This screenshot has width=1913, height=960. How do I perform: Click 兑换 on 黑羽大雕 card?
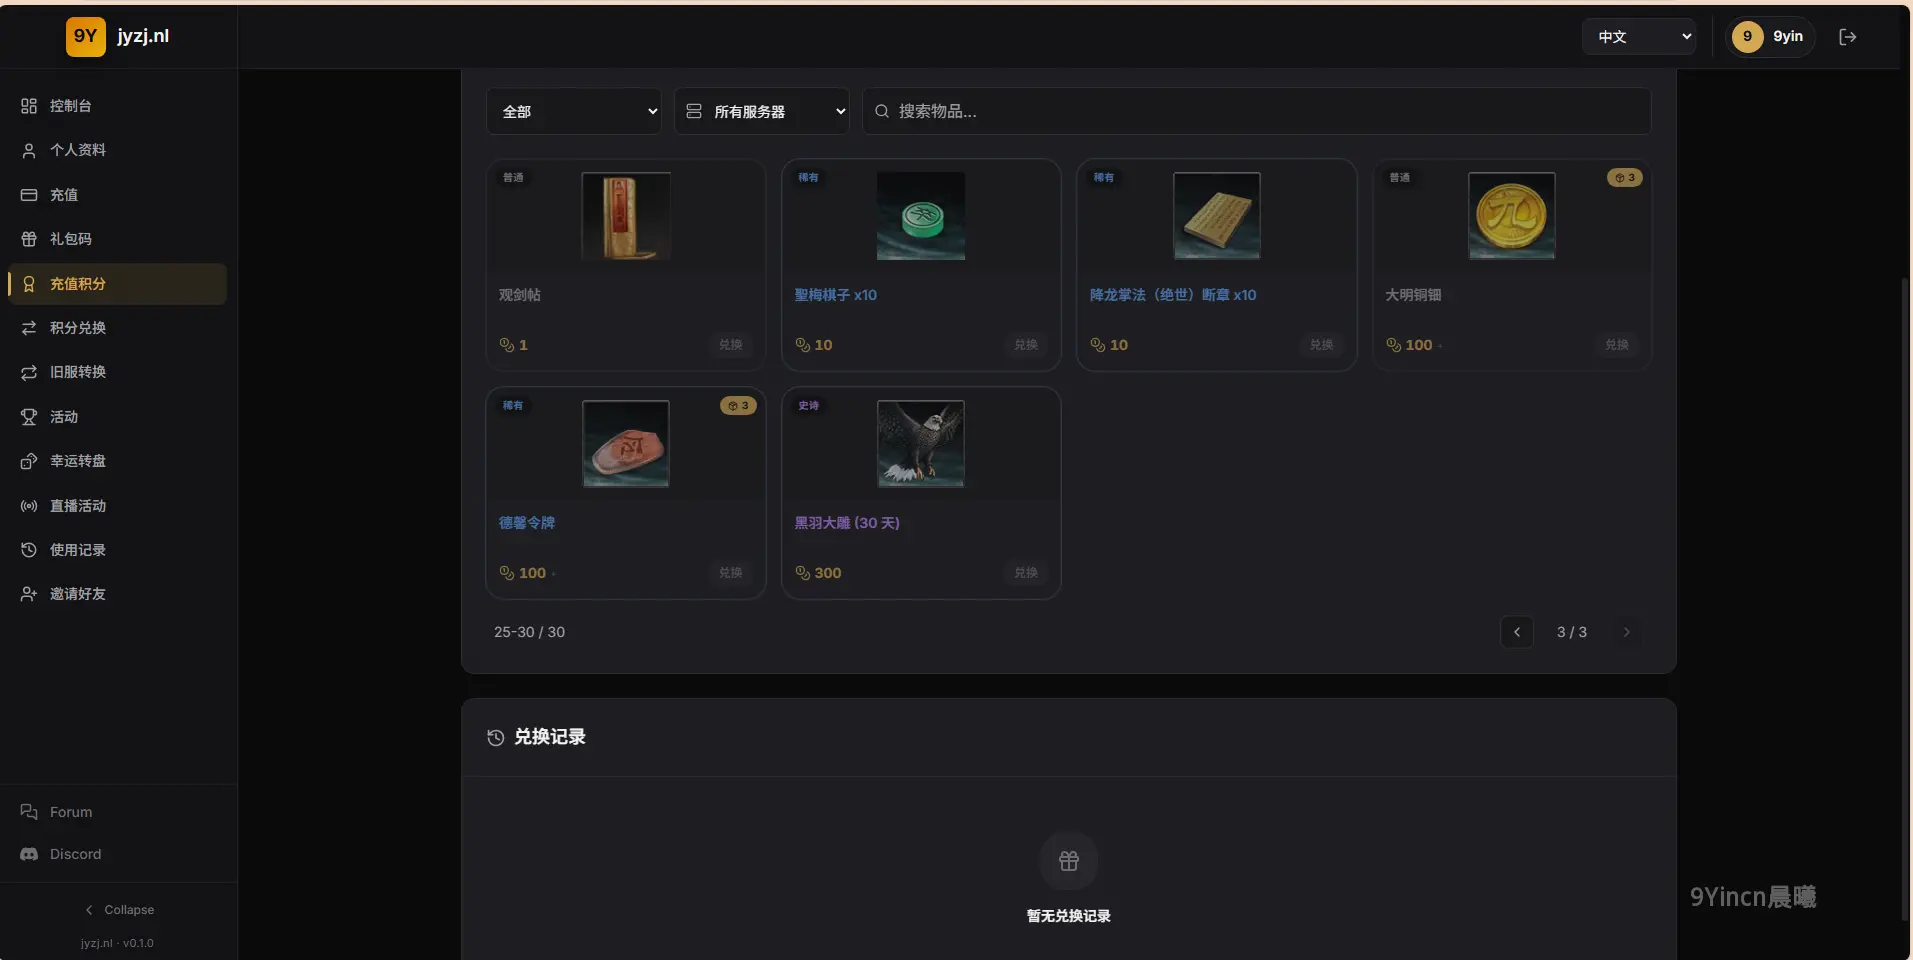point(1026,573)
